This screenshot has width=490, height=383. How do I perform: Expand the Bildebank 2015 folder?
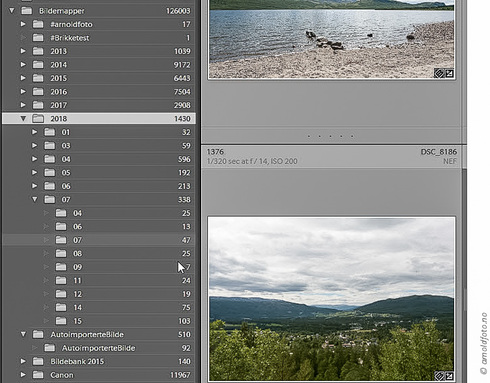23,361
